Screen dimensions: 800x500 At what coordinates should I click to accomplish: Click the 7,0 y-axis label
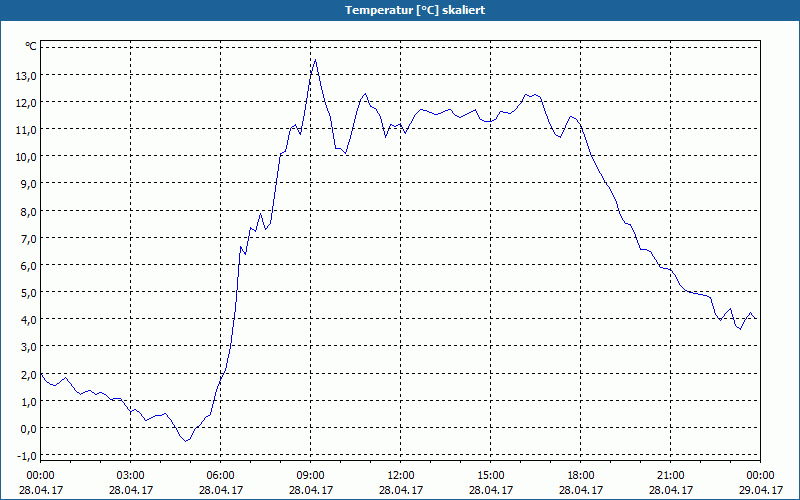[25, 238]
